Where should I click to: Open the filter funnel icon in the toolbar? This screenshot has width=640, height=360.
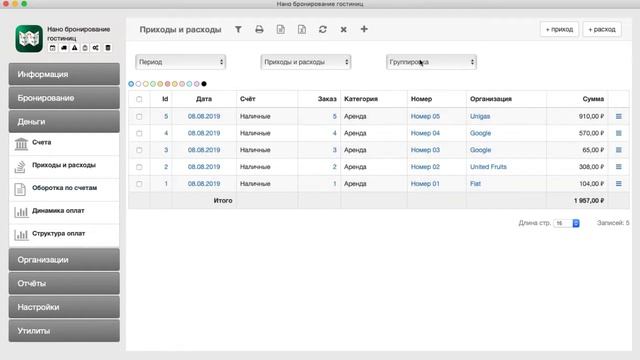[238, 29]
